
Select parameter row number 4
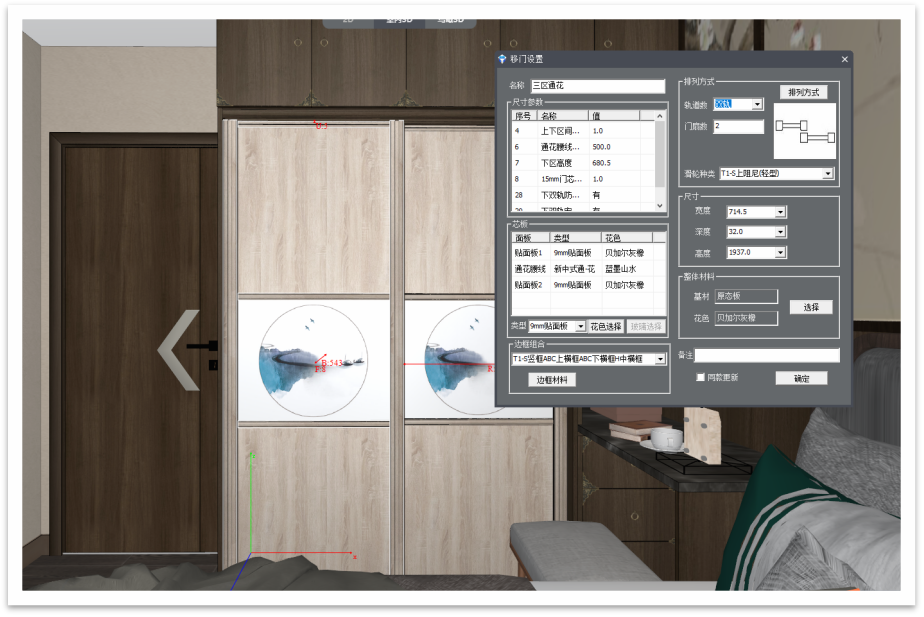point(583,131)
